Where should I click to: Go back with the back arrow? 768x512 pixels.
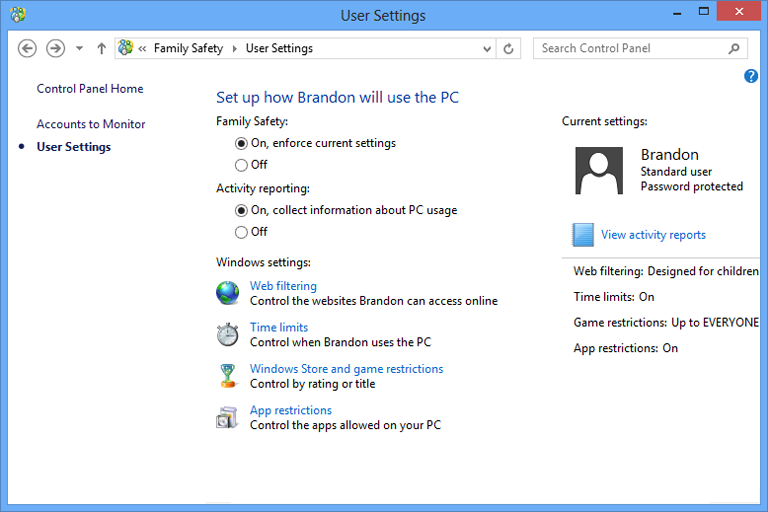coord(28,48)
